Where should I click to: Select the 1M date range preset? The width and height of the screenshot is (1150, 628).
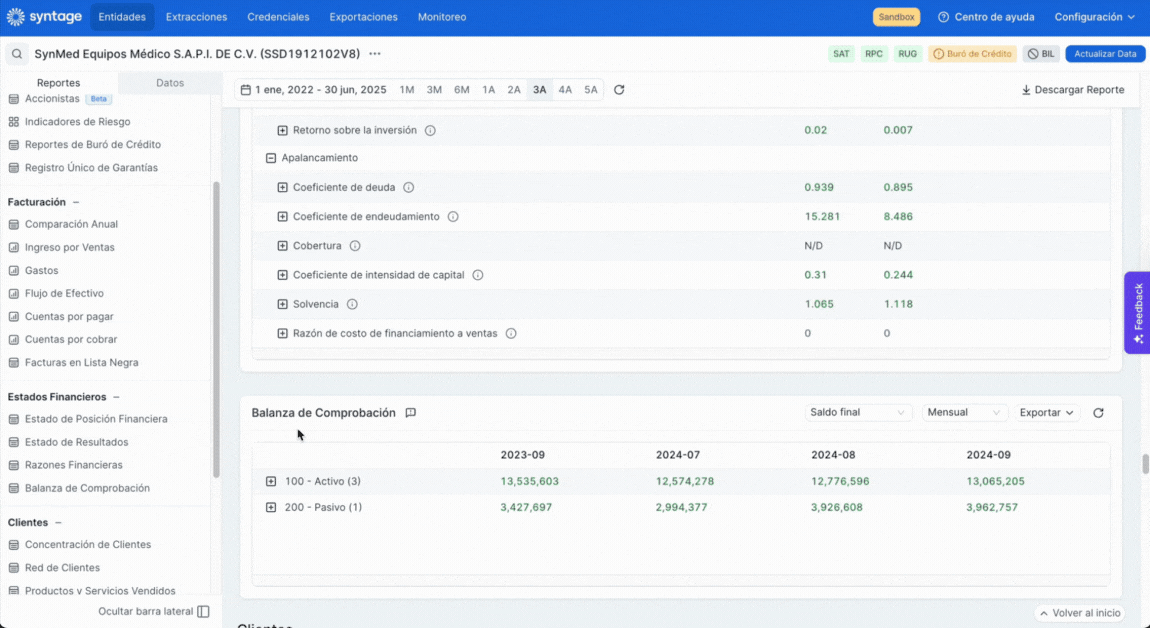coord(407,90)
